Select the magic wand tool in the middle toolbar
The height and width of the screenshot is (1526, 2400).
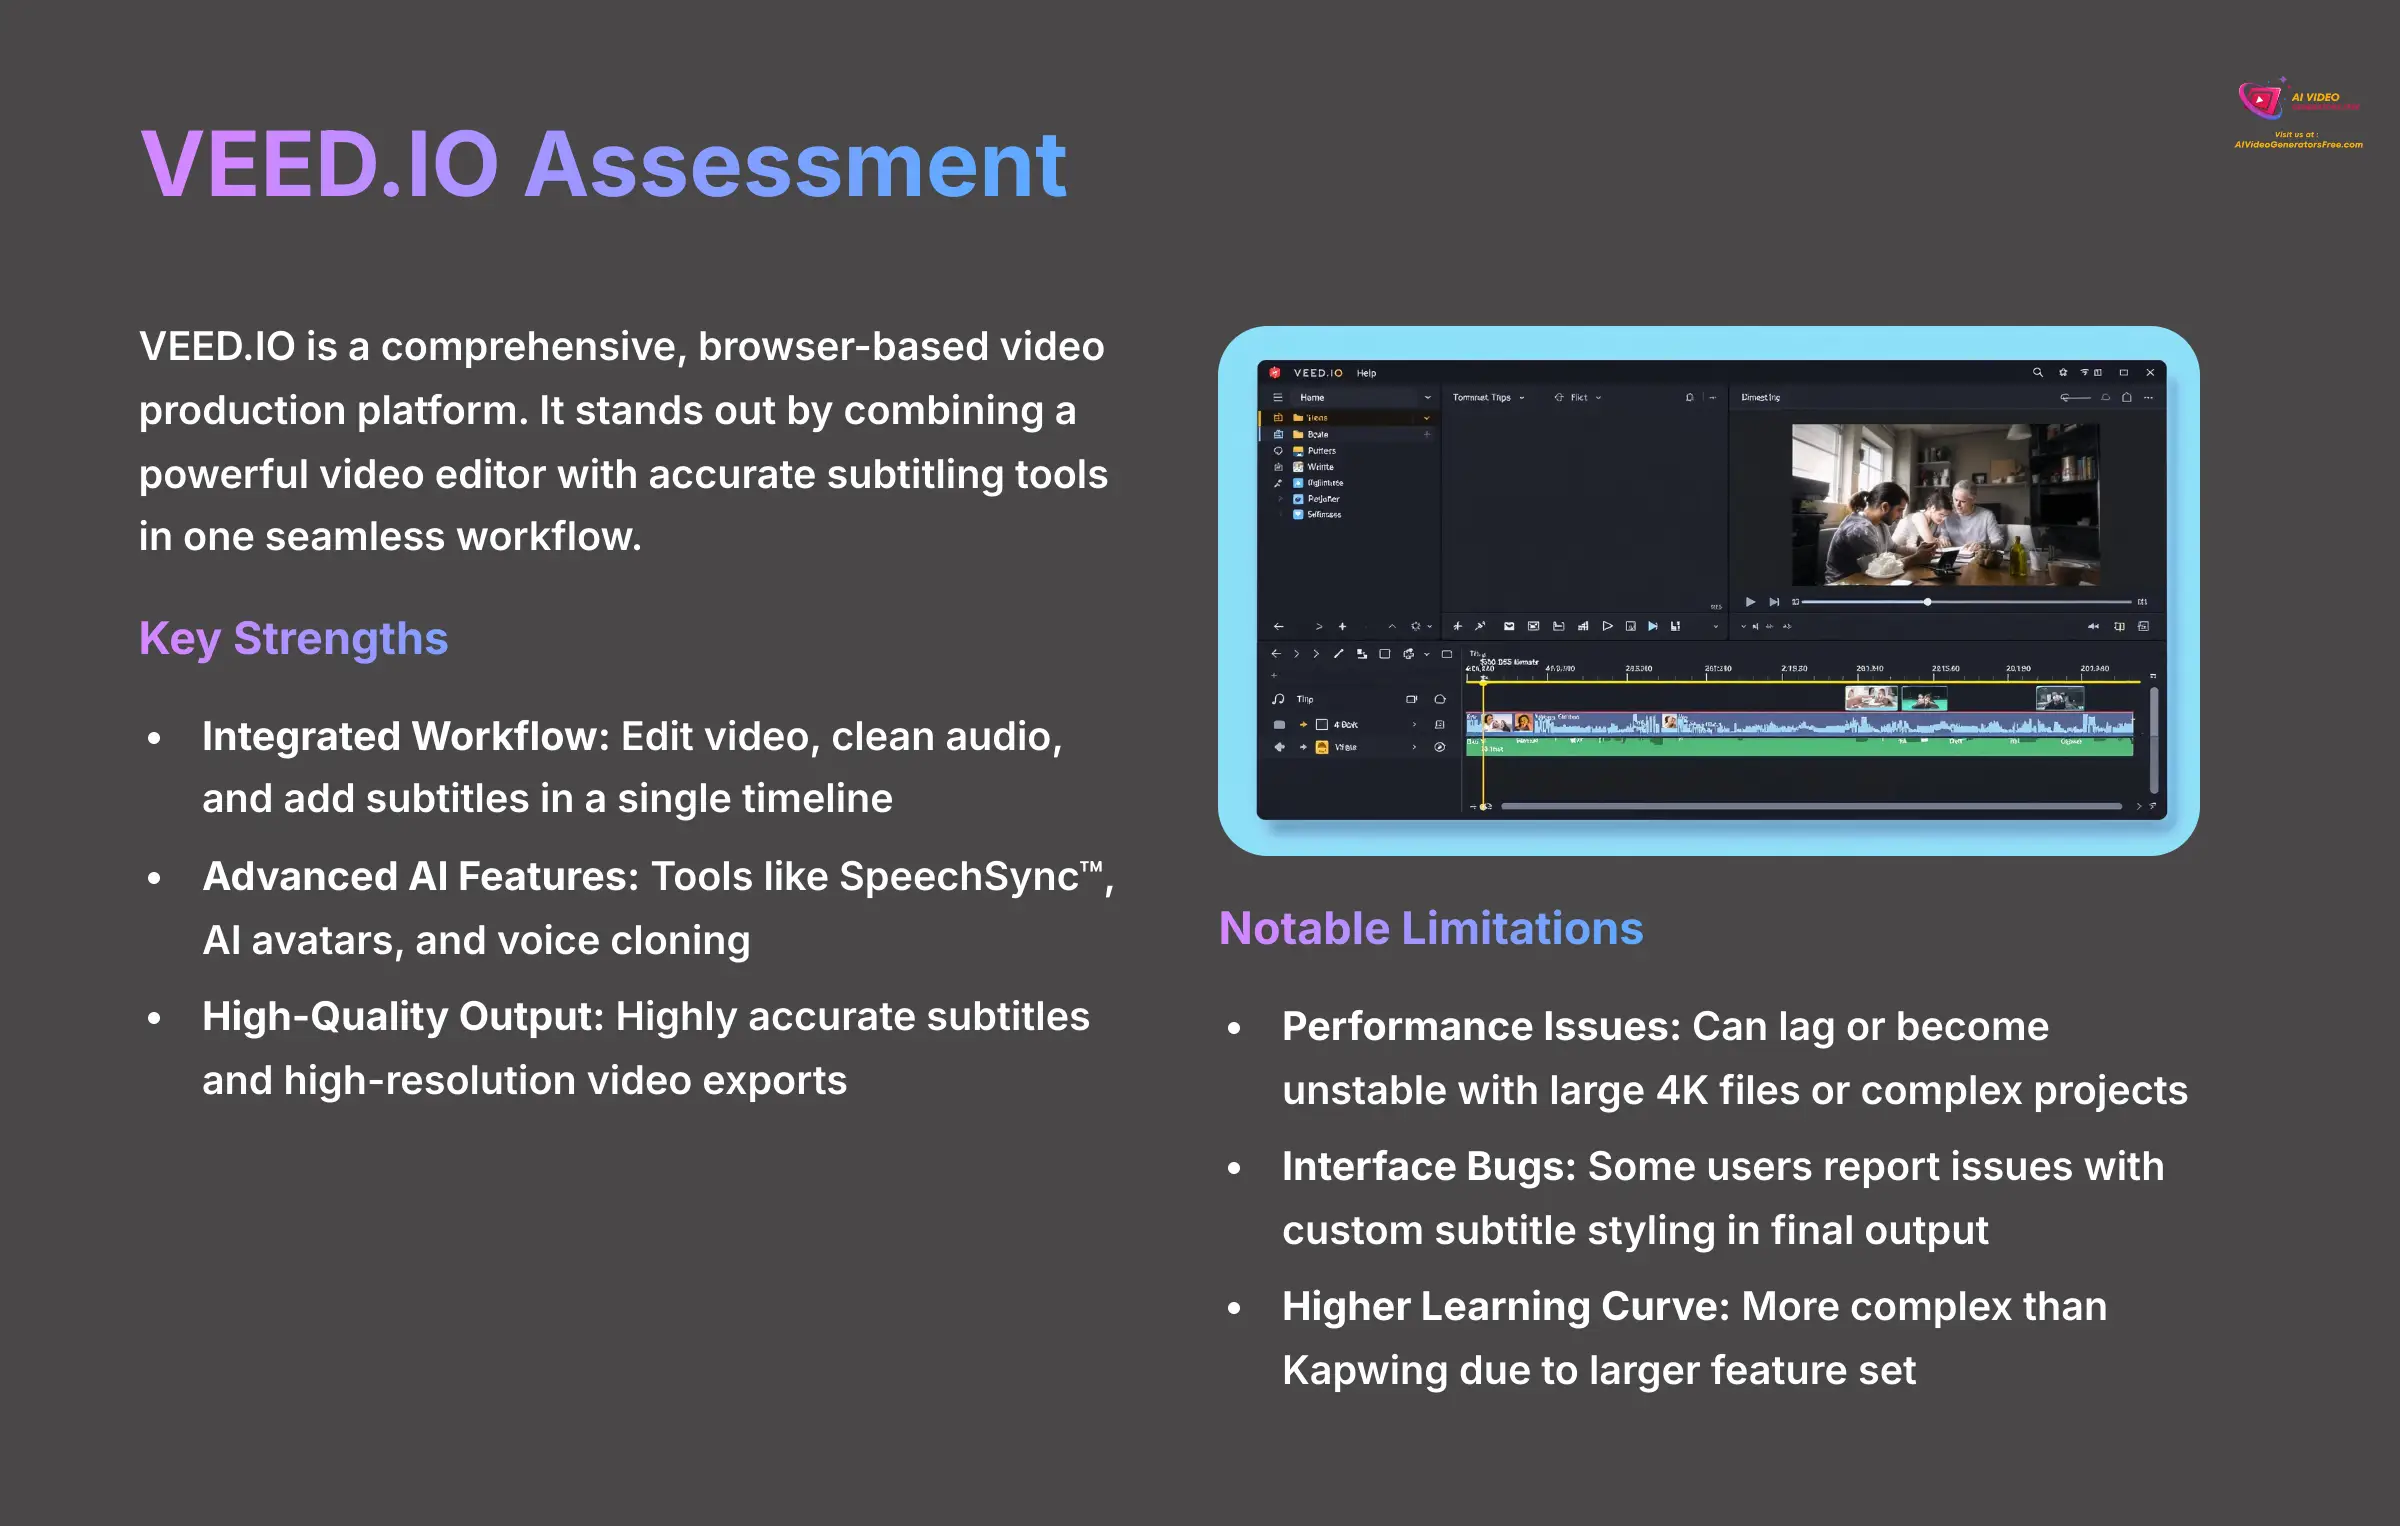coord(1480,627)
